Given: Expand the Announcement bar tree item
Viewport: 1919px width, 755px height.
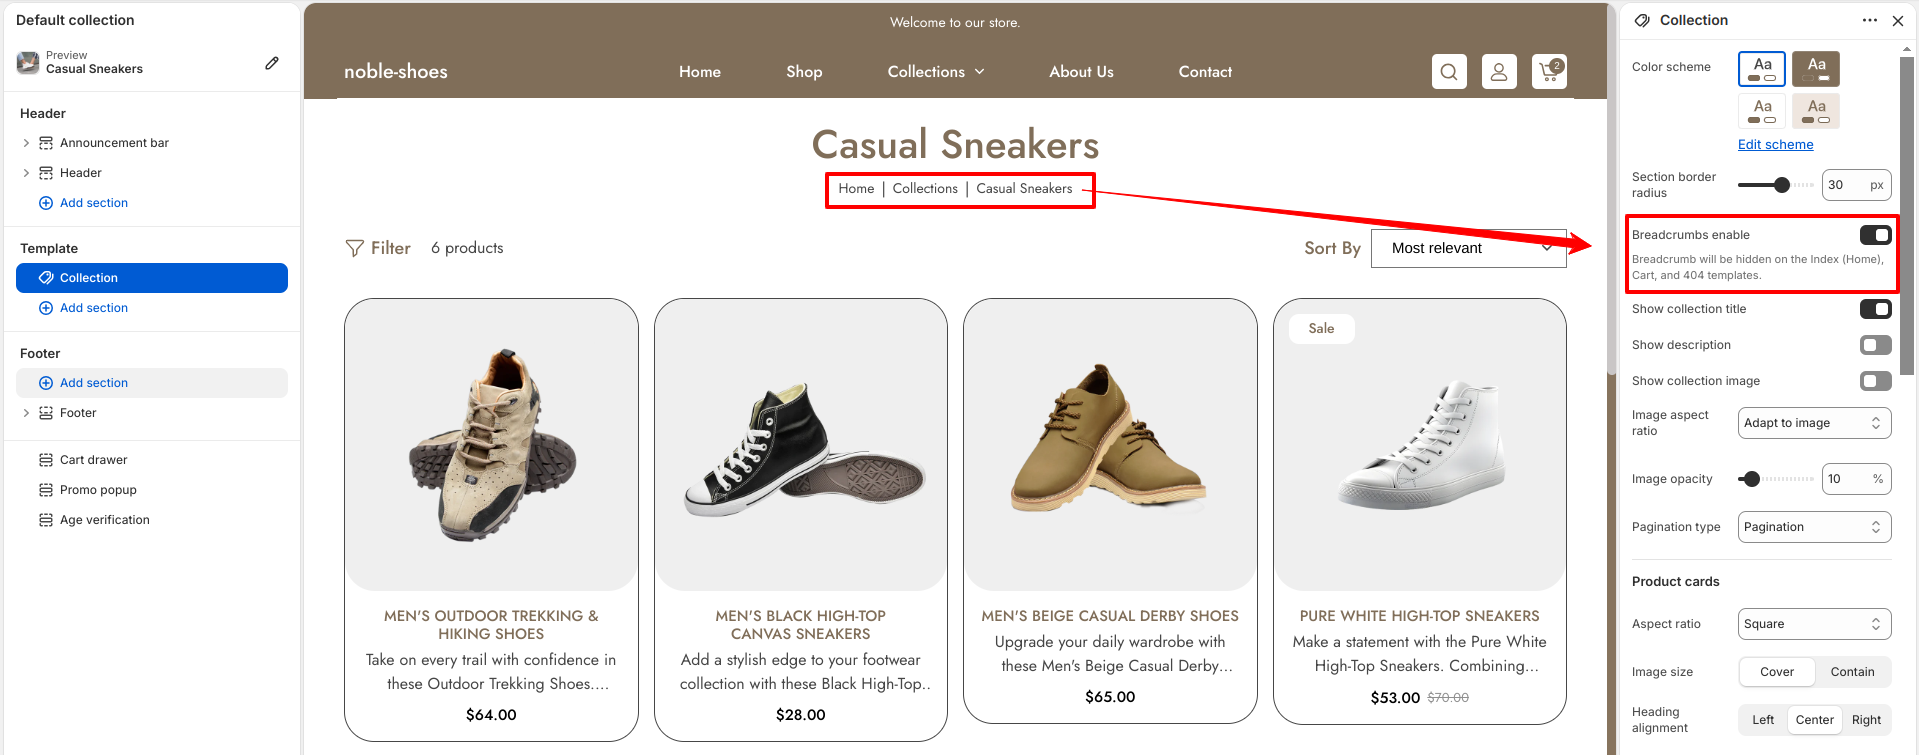Looking at the screenshot, I should point(26,143).
